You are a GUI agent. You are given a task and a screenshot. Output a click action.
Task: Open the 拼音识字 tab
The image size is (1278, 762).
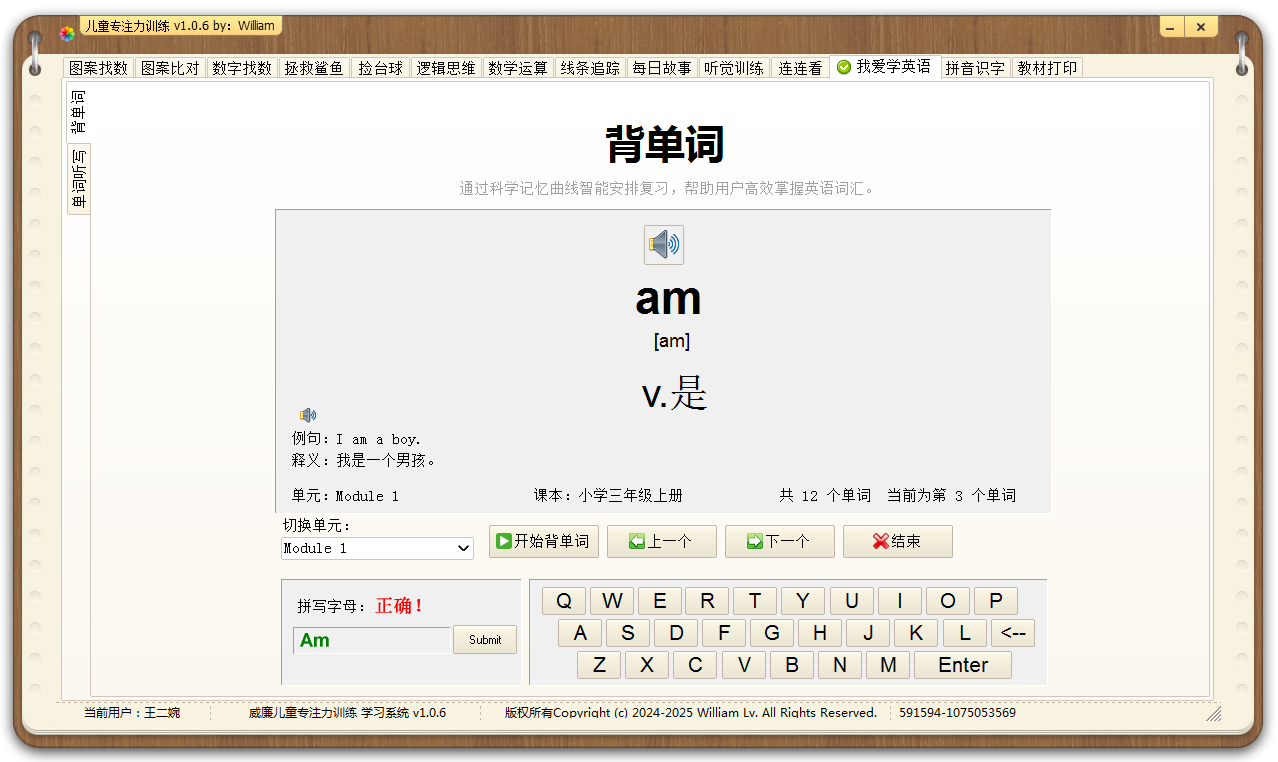click(x=975, y=67)
